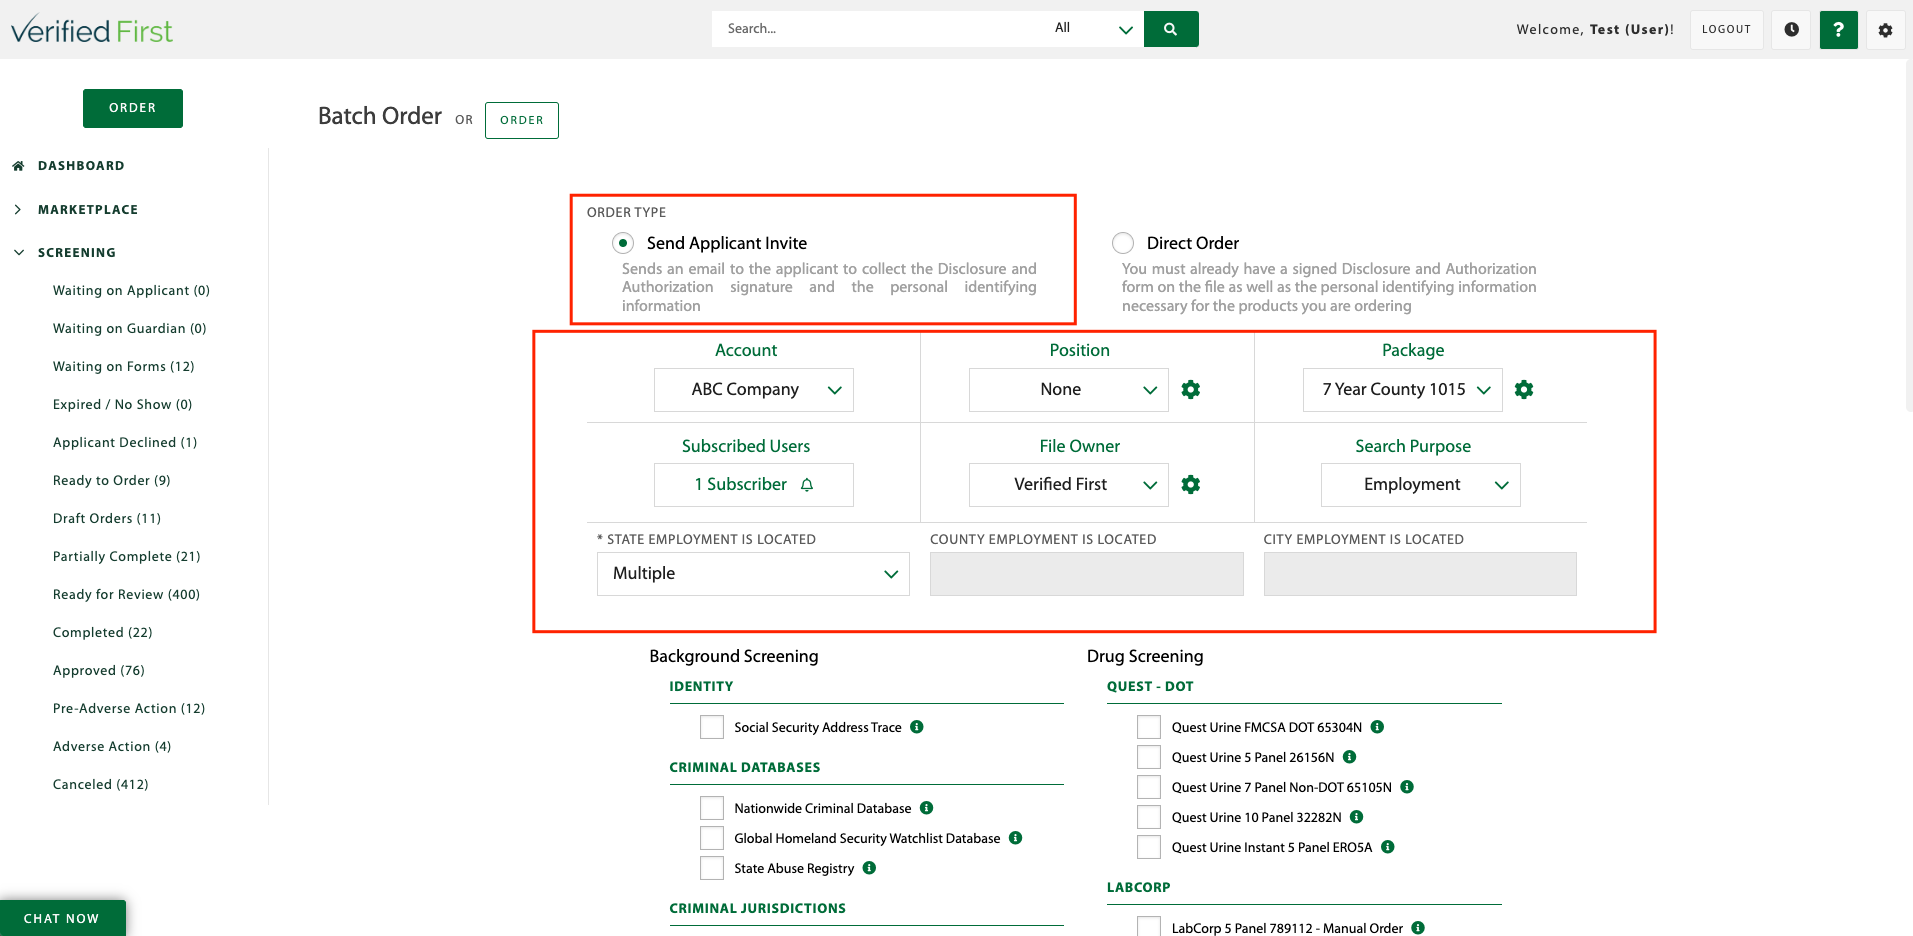Expand the Marketplace sidebar section
This screenshot has height=936, width=1913.
[x=88, y=209]
